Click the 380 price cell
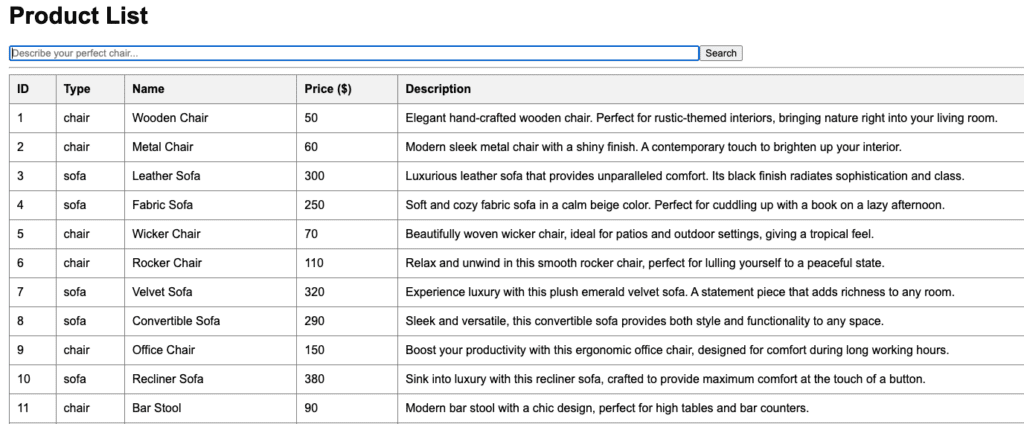 315,379
